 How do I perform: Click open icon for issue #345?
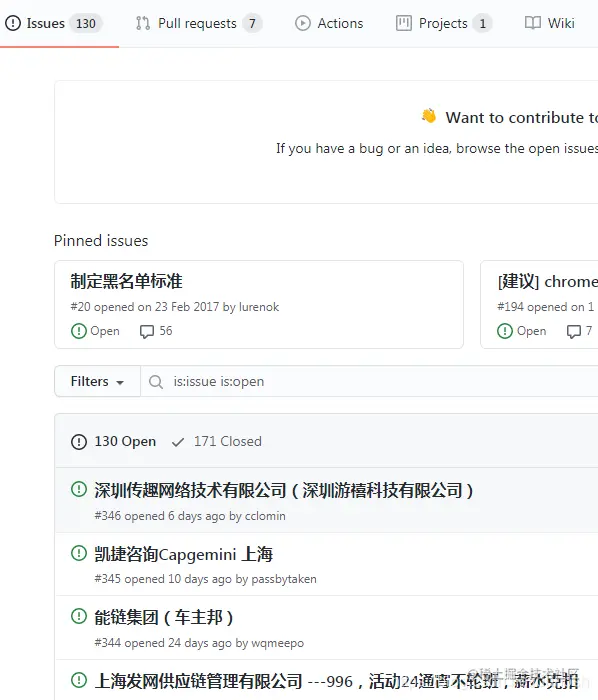pyautogui.click(x=79, y=553)
